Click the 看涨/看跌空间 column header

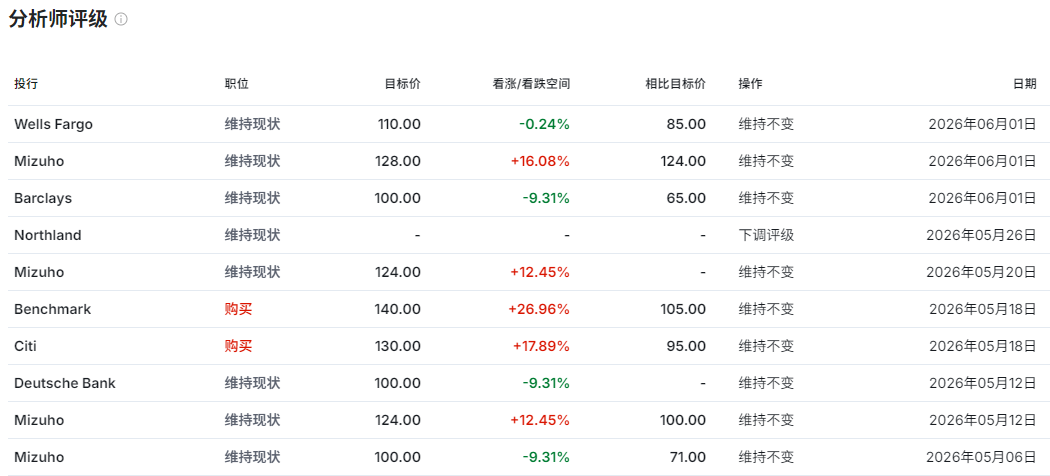tap(531, 84)
